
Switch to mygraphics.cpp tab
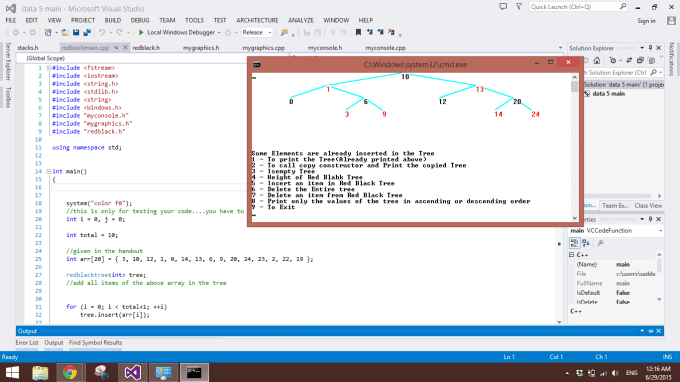(x=263, y=48)
